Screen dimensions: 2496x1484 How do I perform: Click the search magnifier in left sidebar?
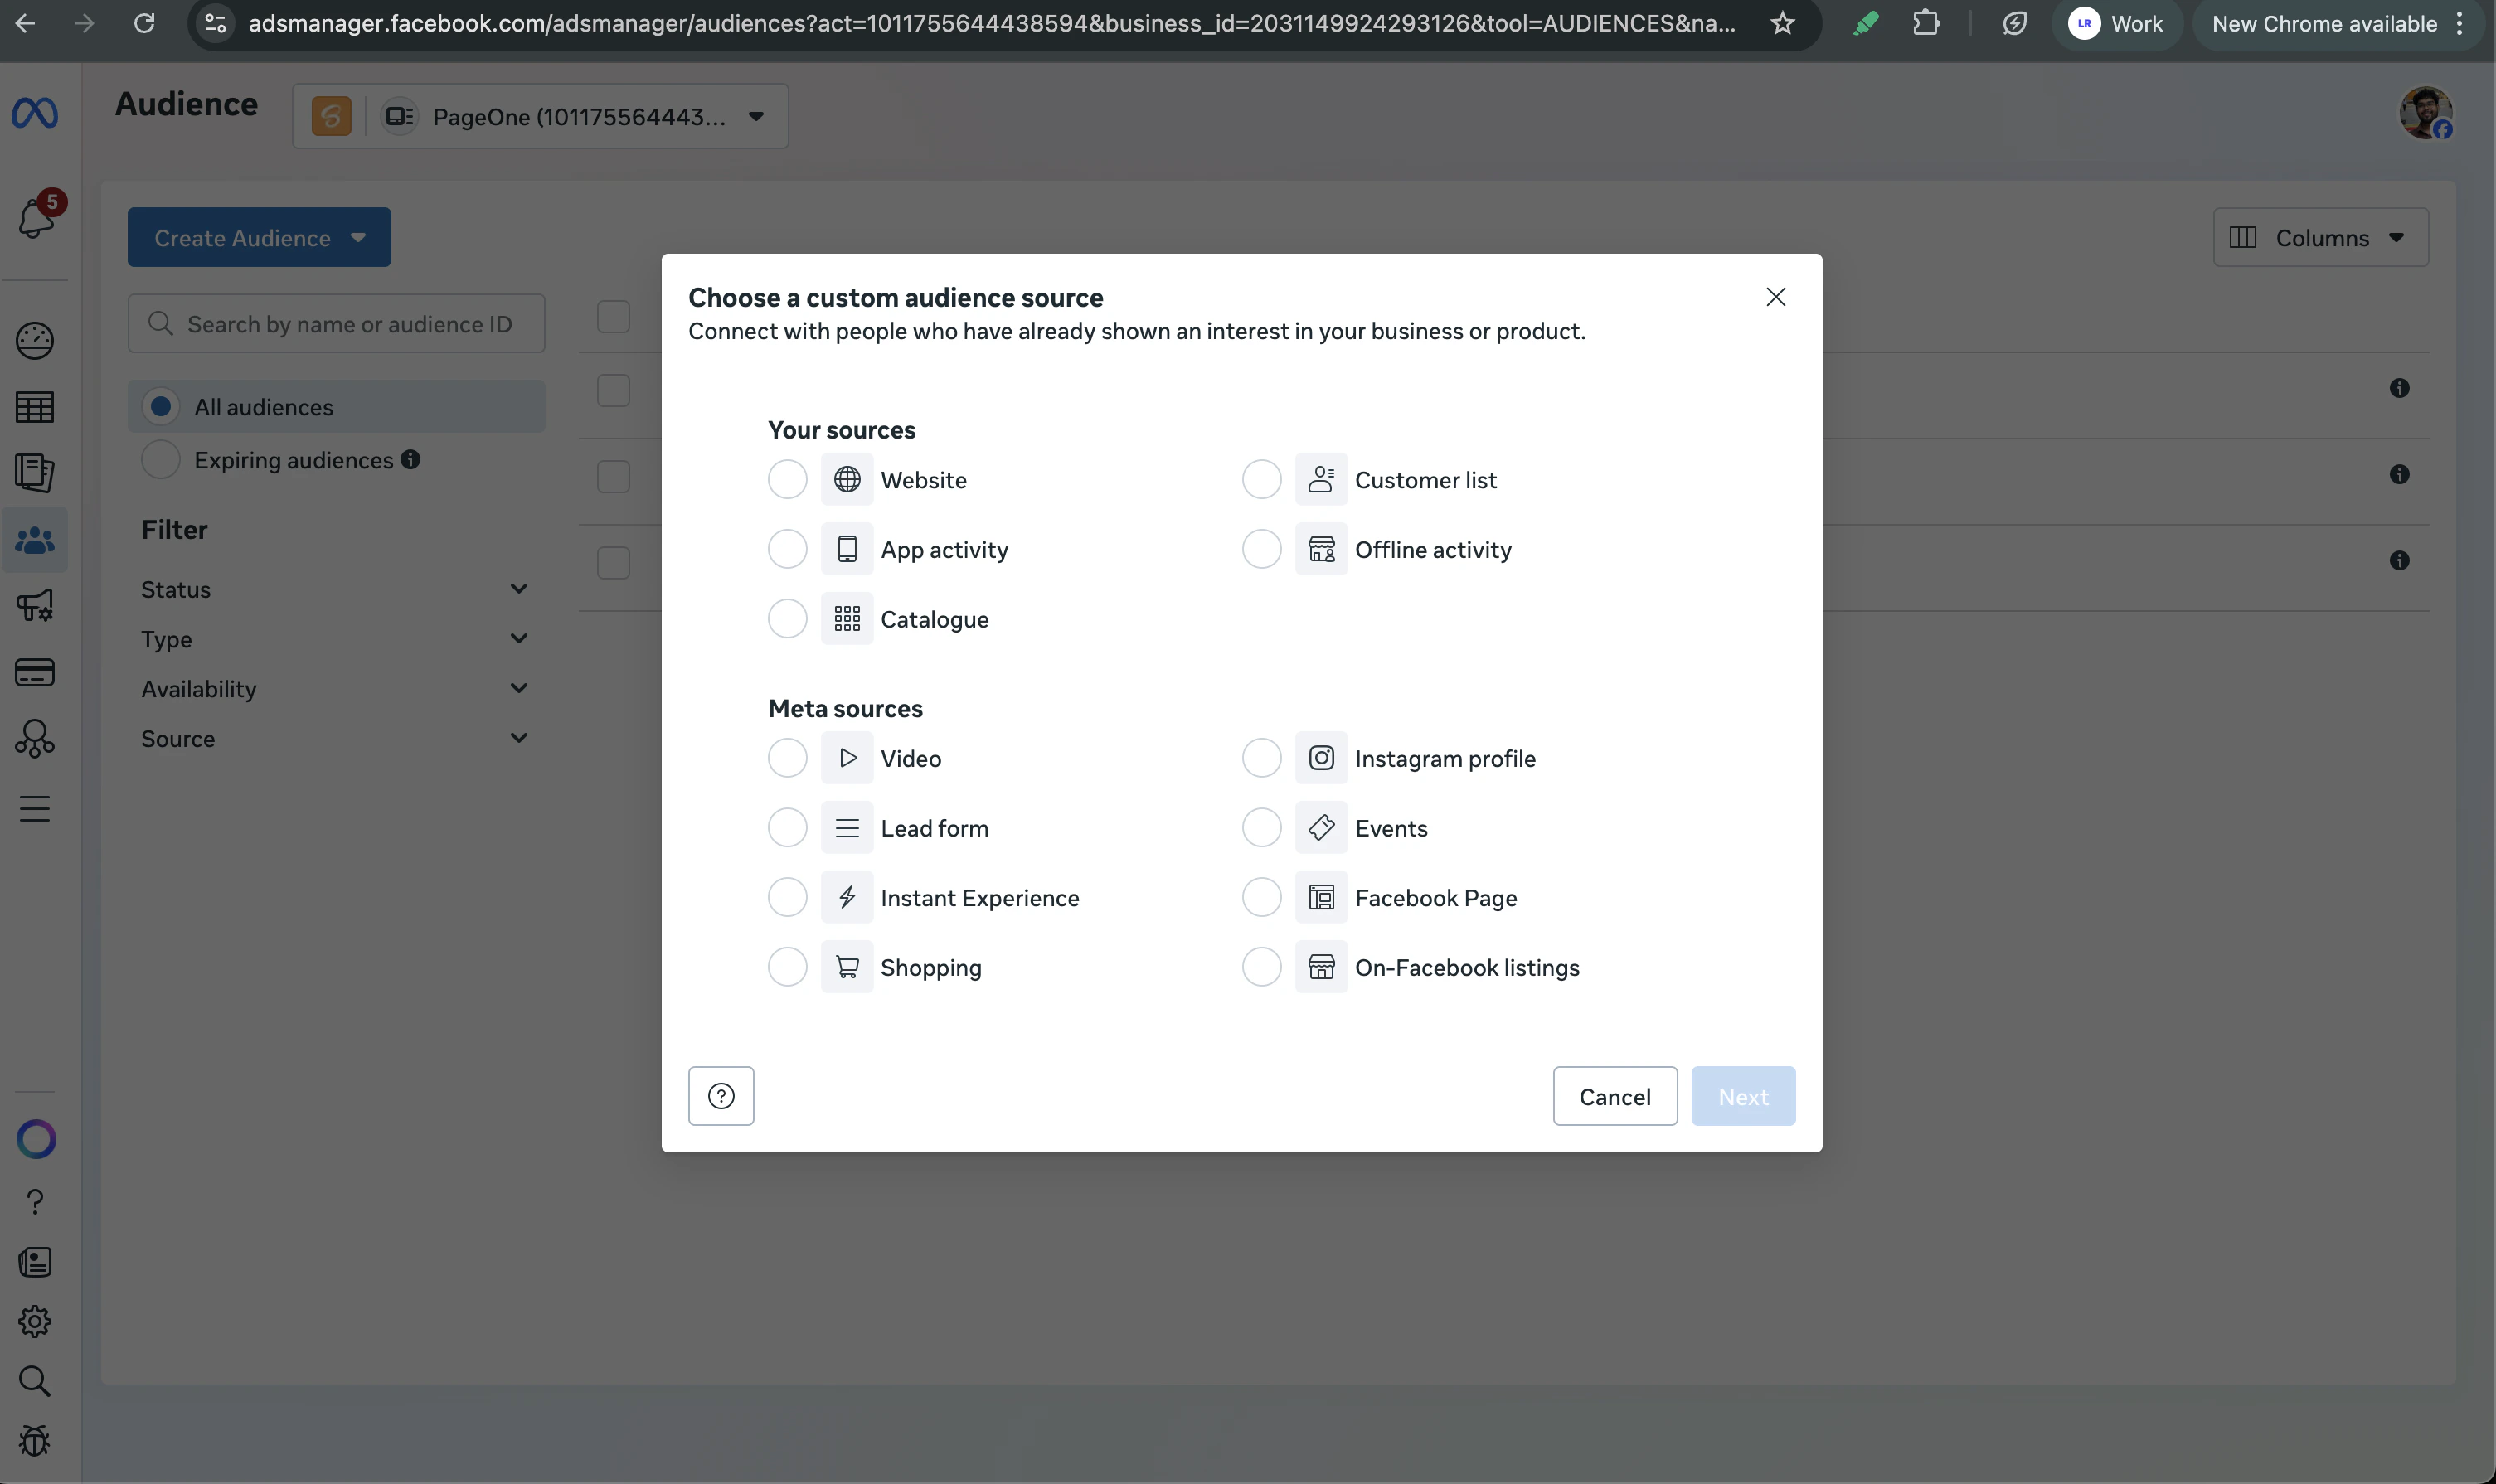(35, 1381)
